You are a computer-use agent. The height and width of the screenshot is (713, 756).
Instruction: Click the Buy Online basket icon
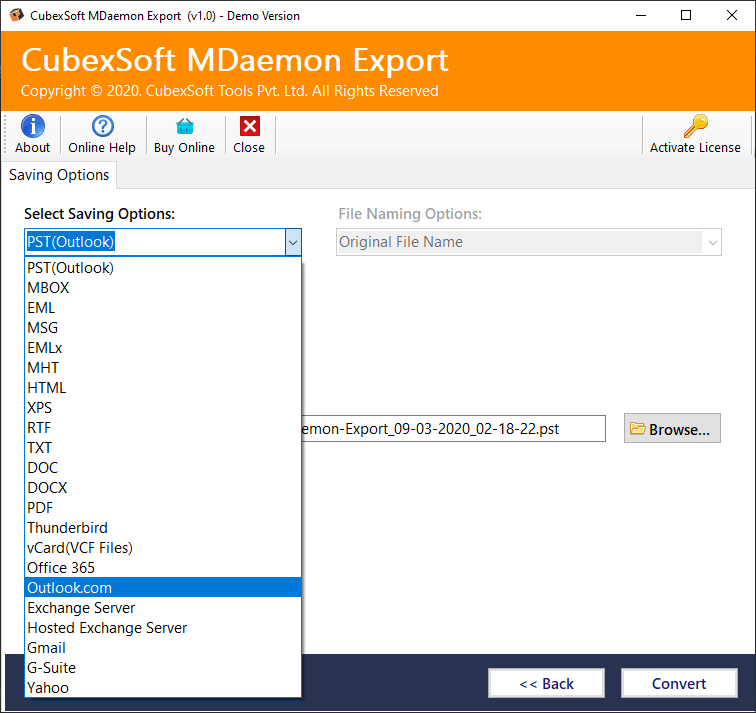(x=184, y=126)
